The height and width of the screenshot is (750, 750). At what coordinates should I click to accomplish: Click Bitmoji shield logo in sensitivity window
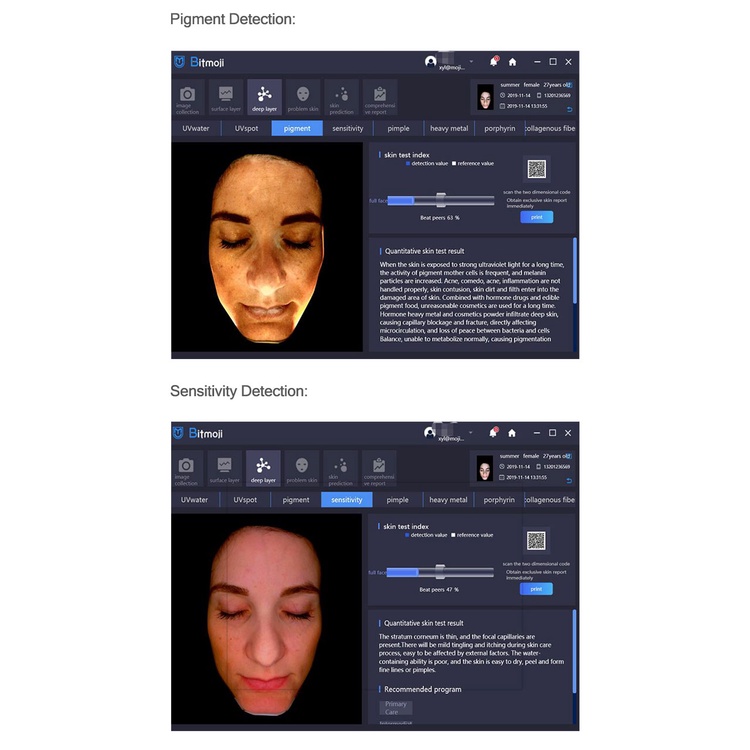(179, 433)
